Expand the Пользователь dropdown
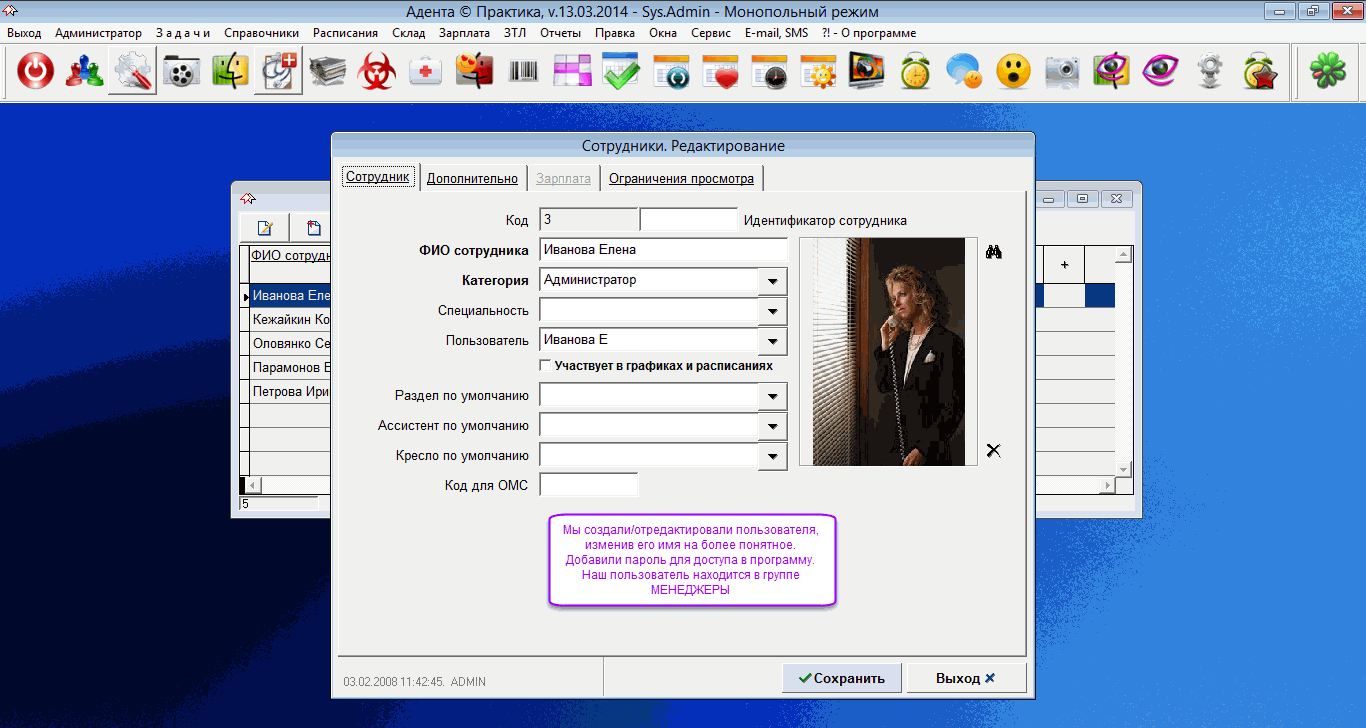Viewport: 1366px width, 728px height. 773,341
